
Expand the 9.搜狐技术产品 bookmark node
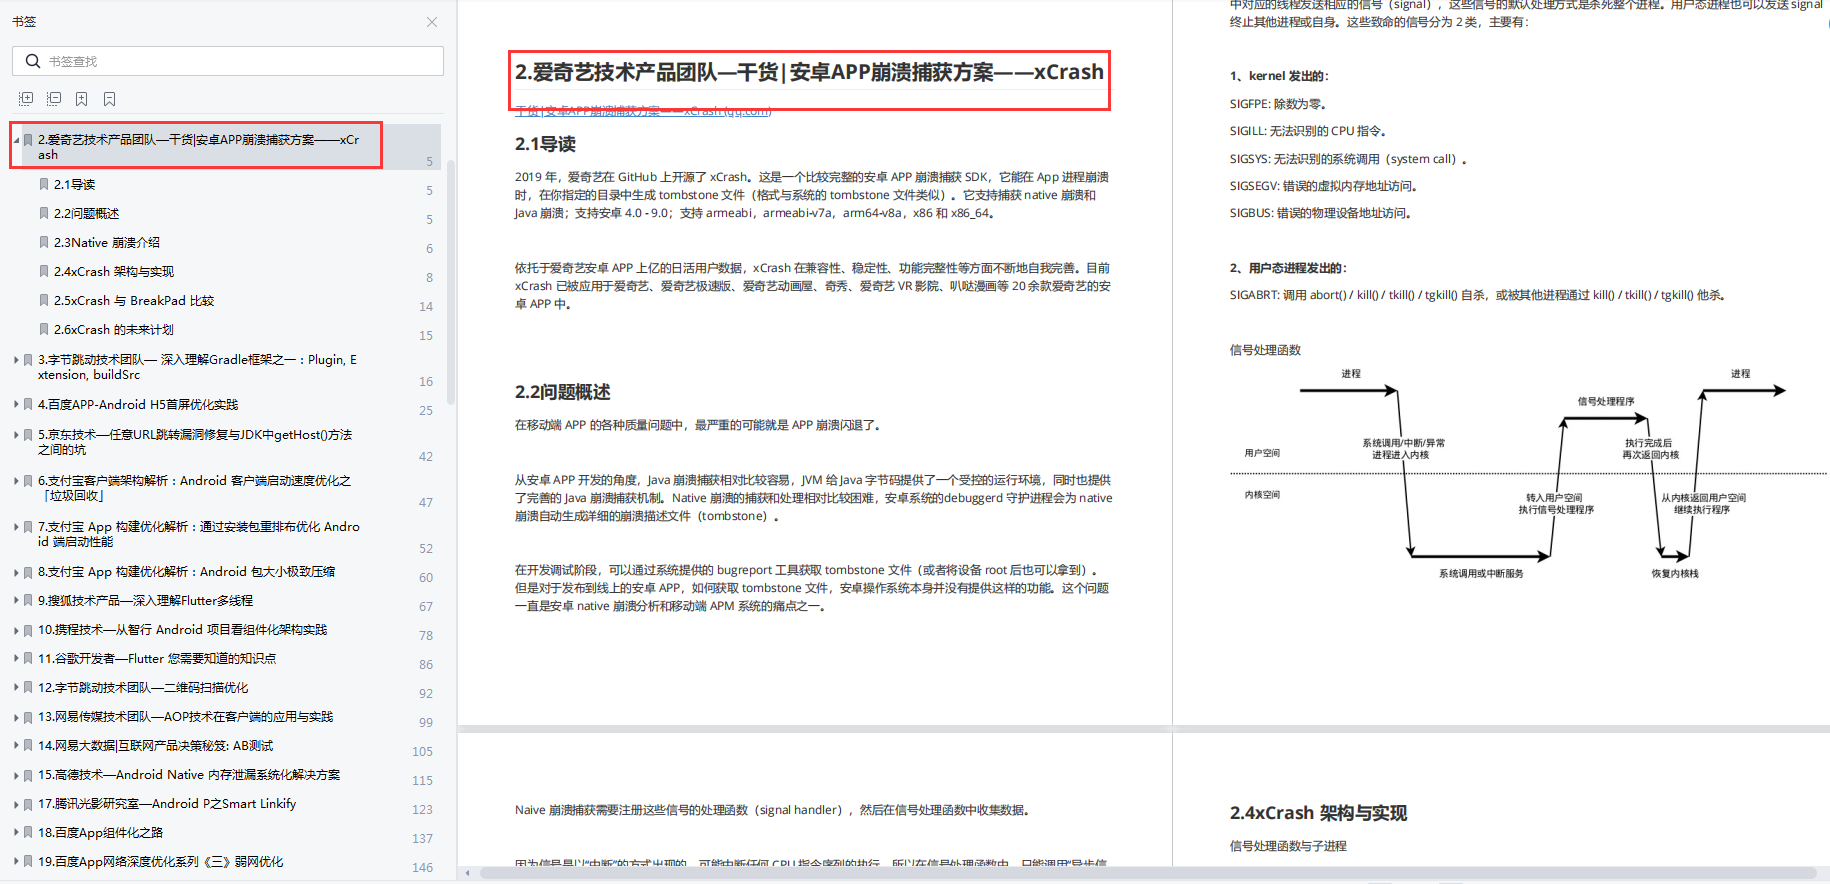pyautogui.click(x=16, y=600)
